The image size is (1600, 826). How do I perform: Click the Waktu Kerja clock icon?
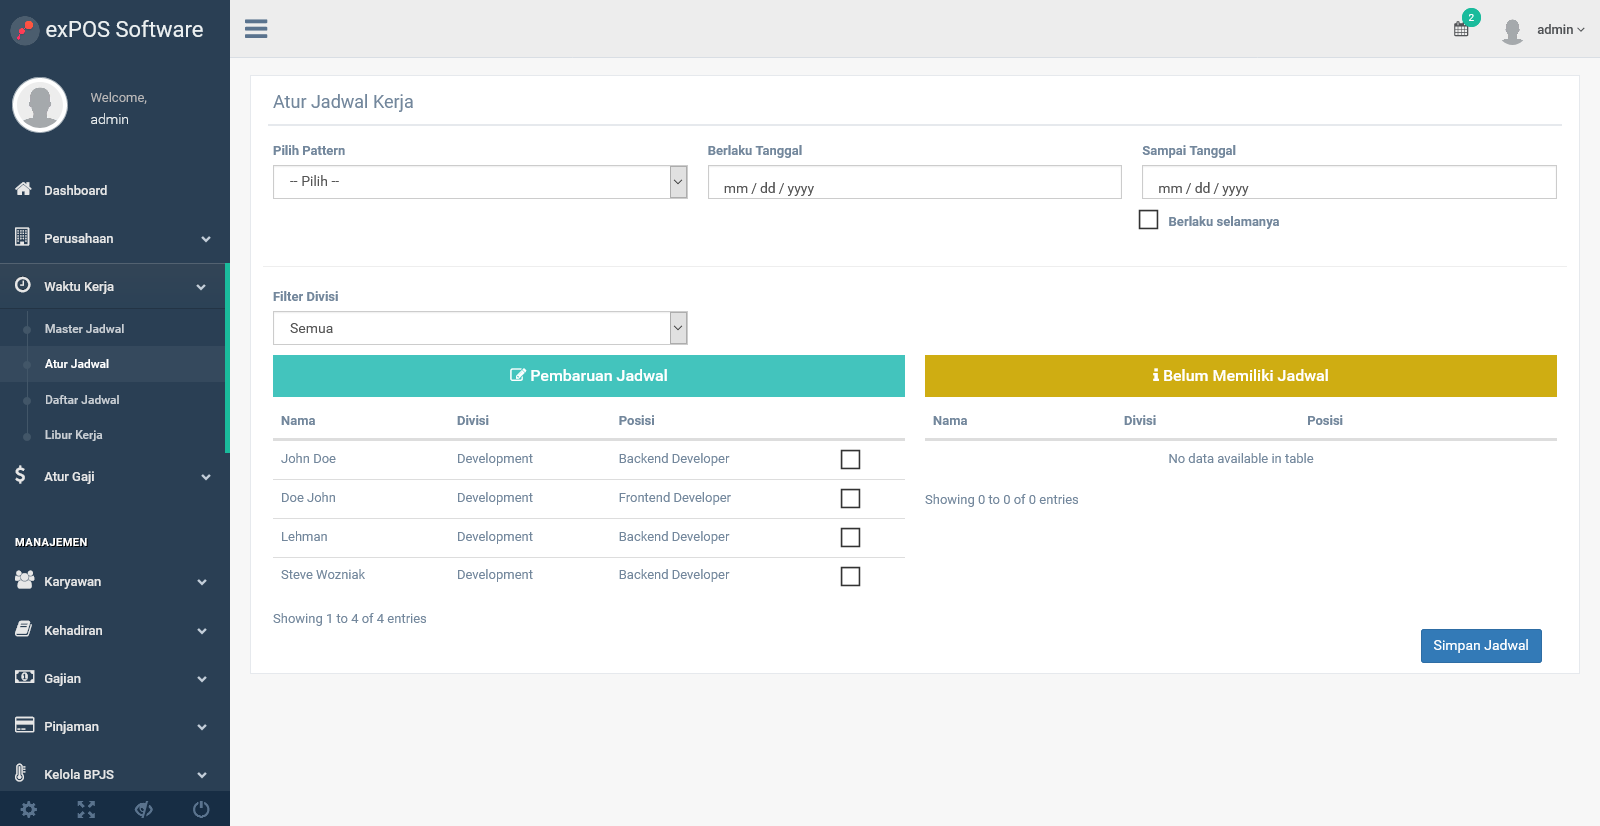(22, 285)
